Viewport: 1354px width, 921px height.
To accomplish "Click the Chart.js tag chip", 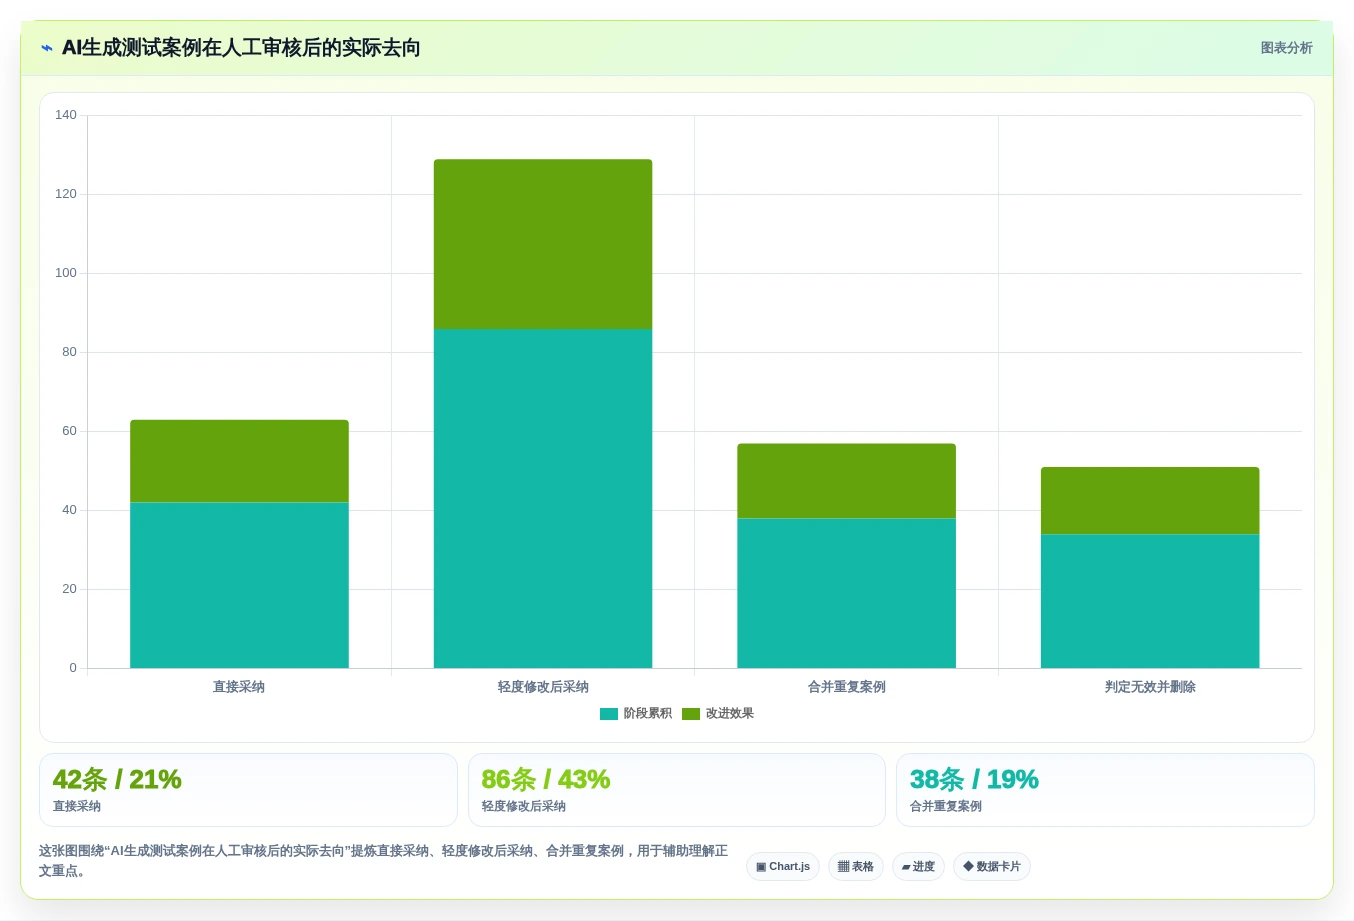I will [783, 866].
